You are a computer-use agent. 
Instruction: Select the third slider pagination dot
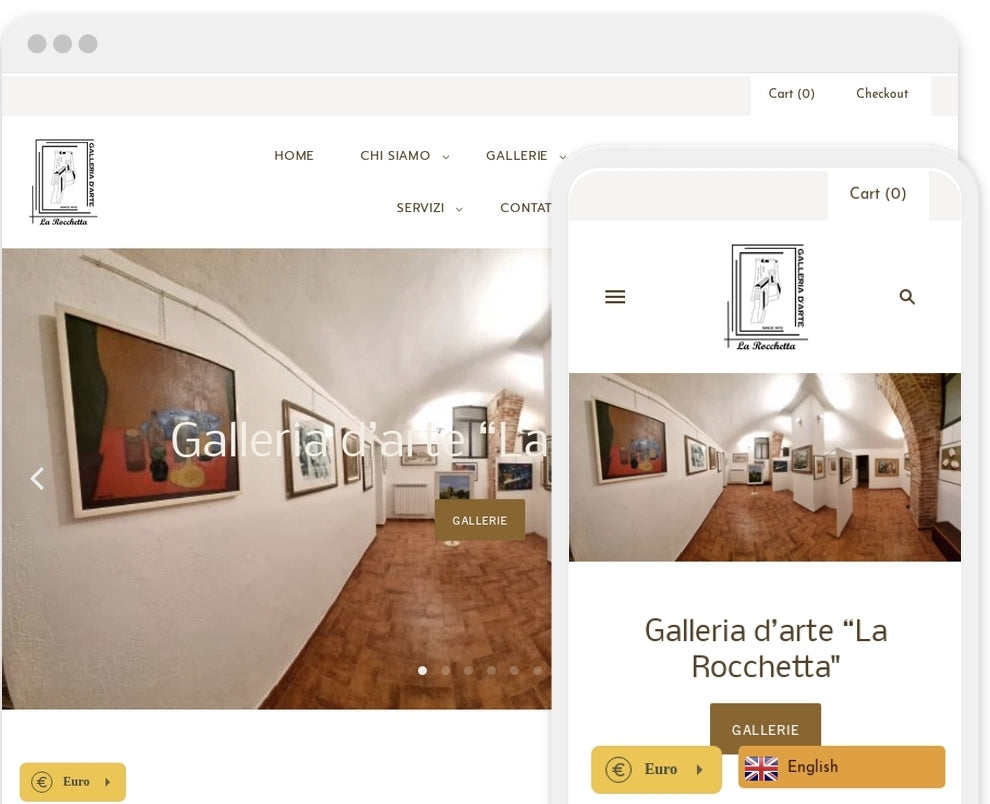468,670
